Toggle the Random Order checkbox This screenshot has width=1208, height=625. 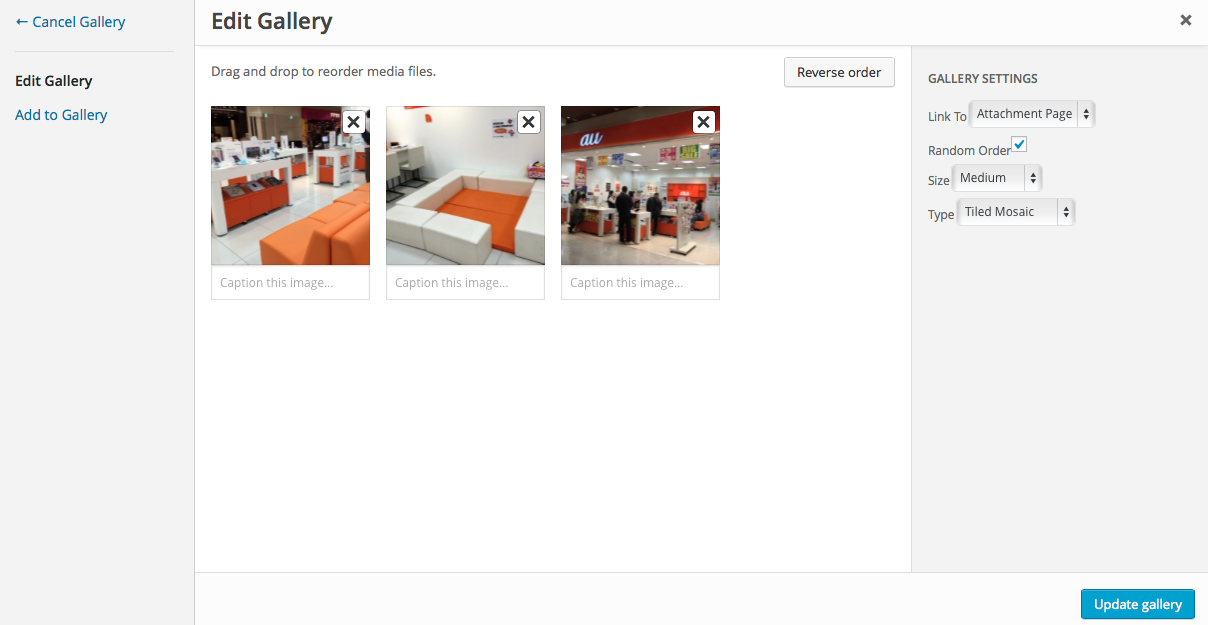tap(1020, 145)
